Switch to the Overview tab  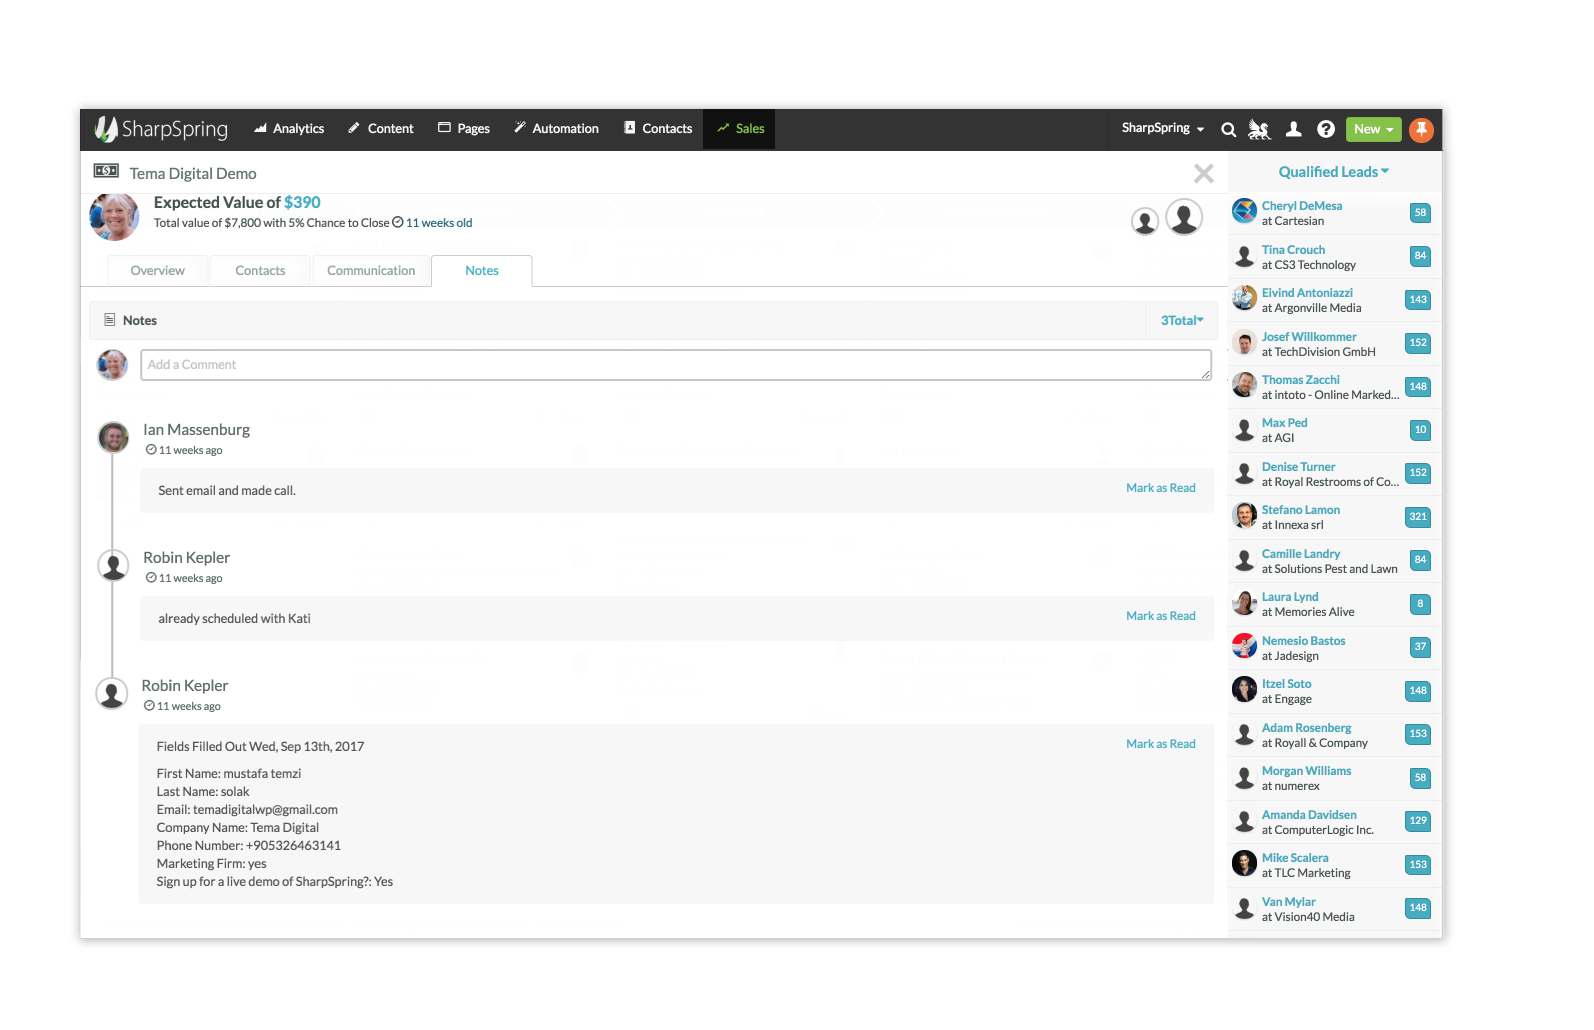(x=158, y=271)
